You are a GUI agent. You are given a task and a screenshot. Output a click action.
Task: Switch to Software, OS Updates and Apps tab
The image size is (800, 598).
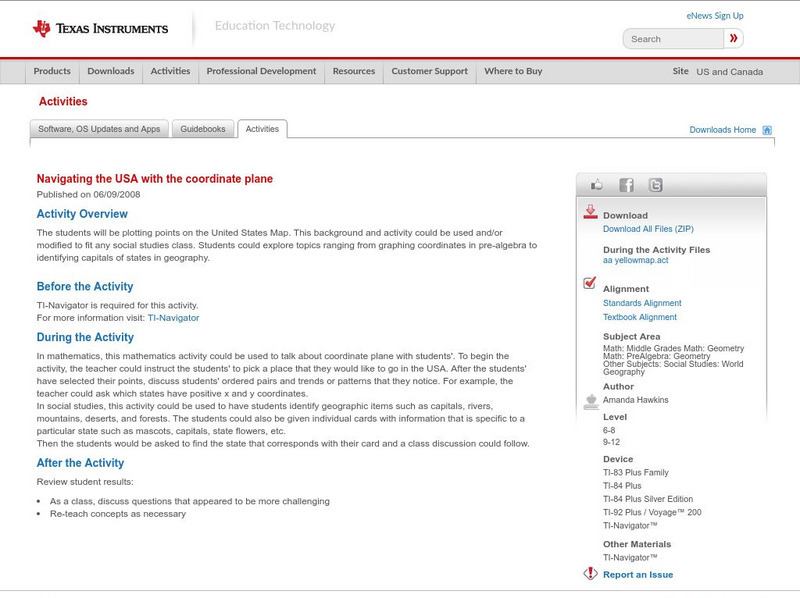point(99,129)
